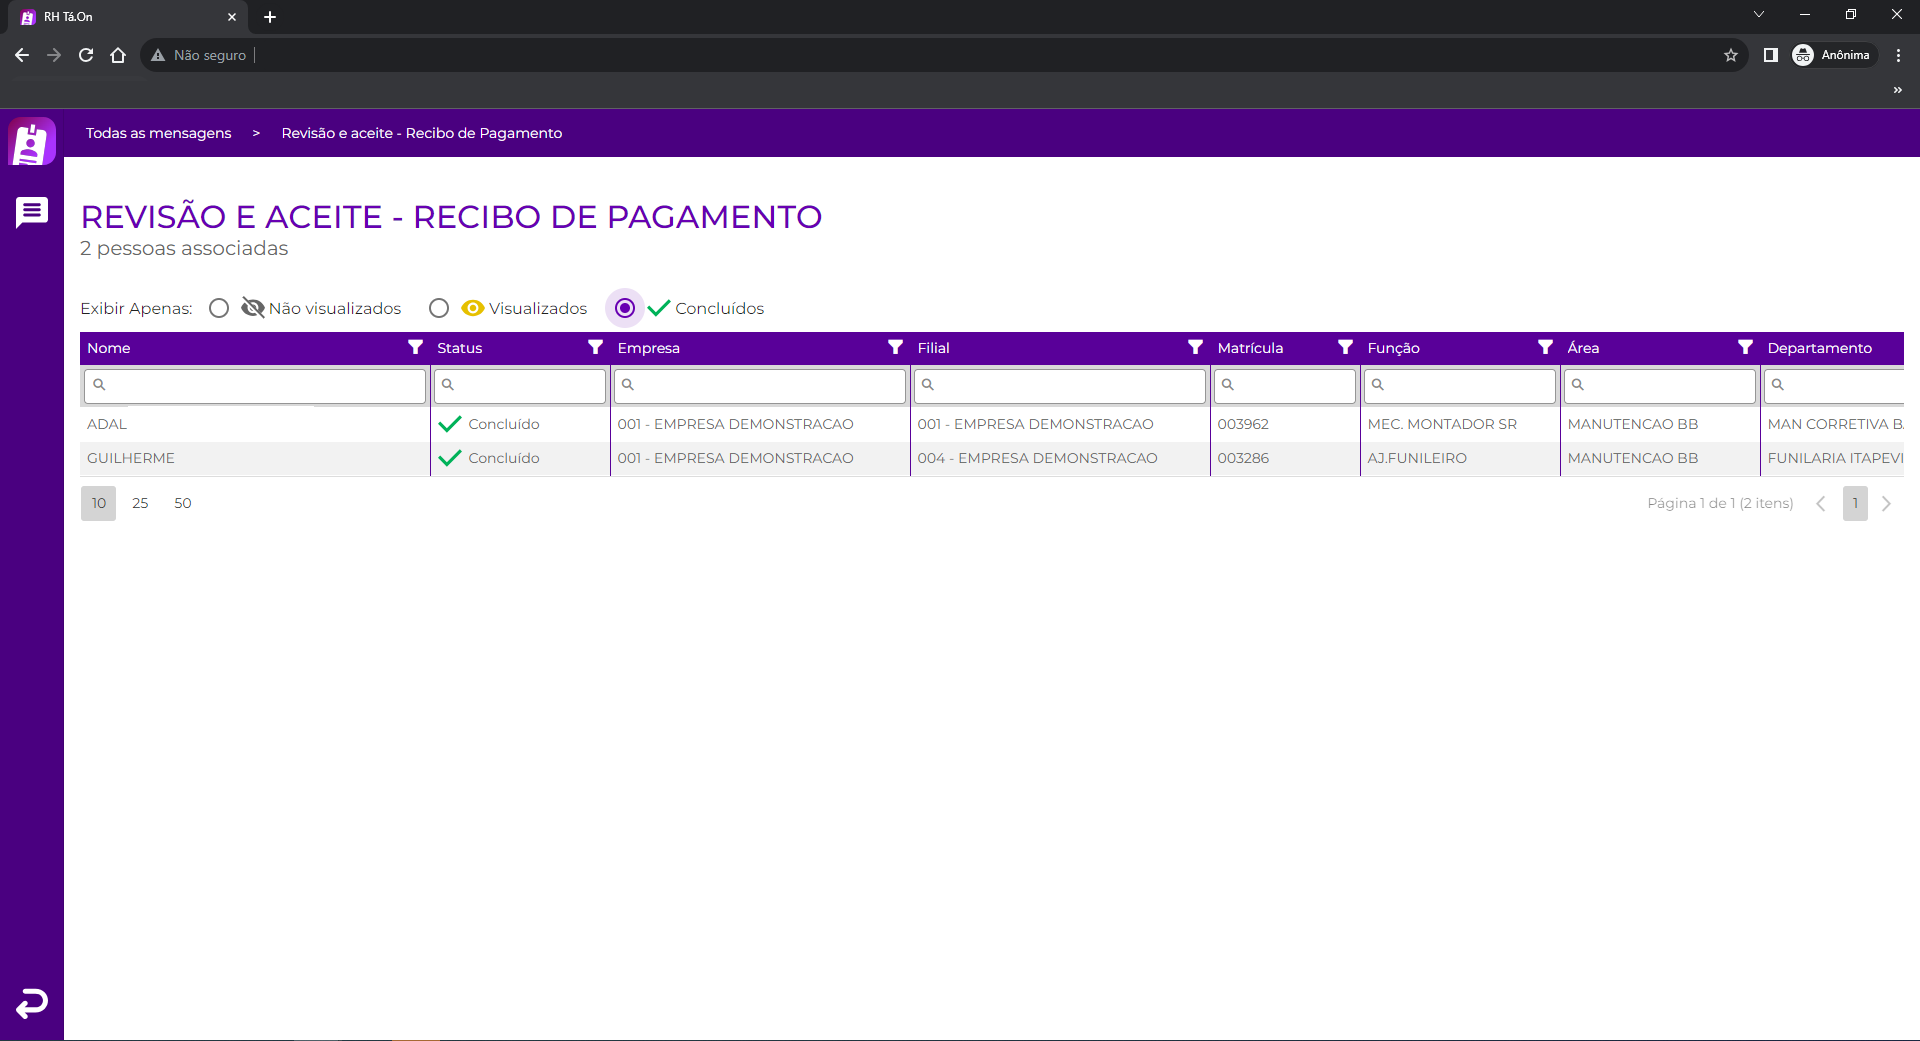Click the Nome search input field

pos(255,385)
